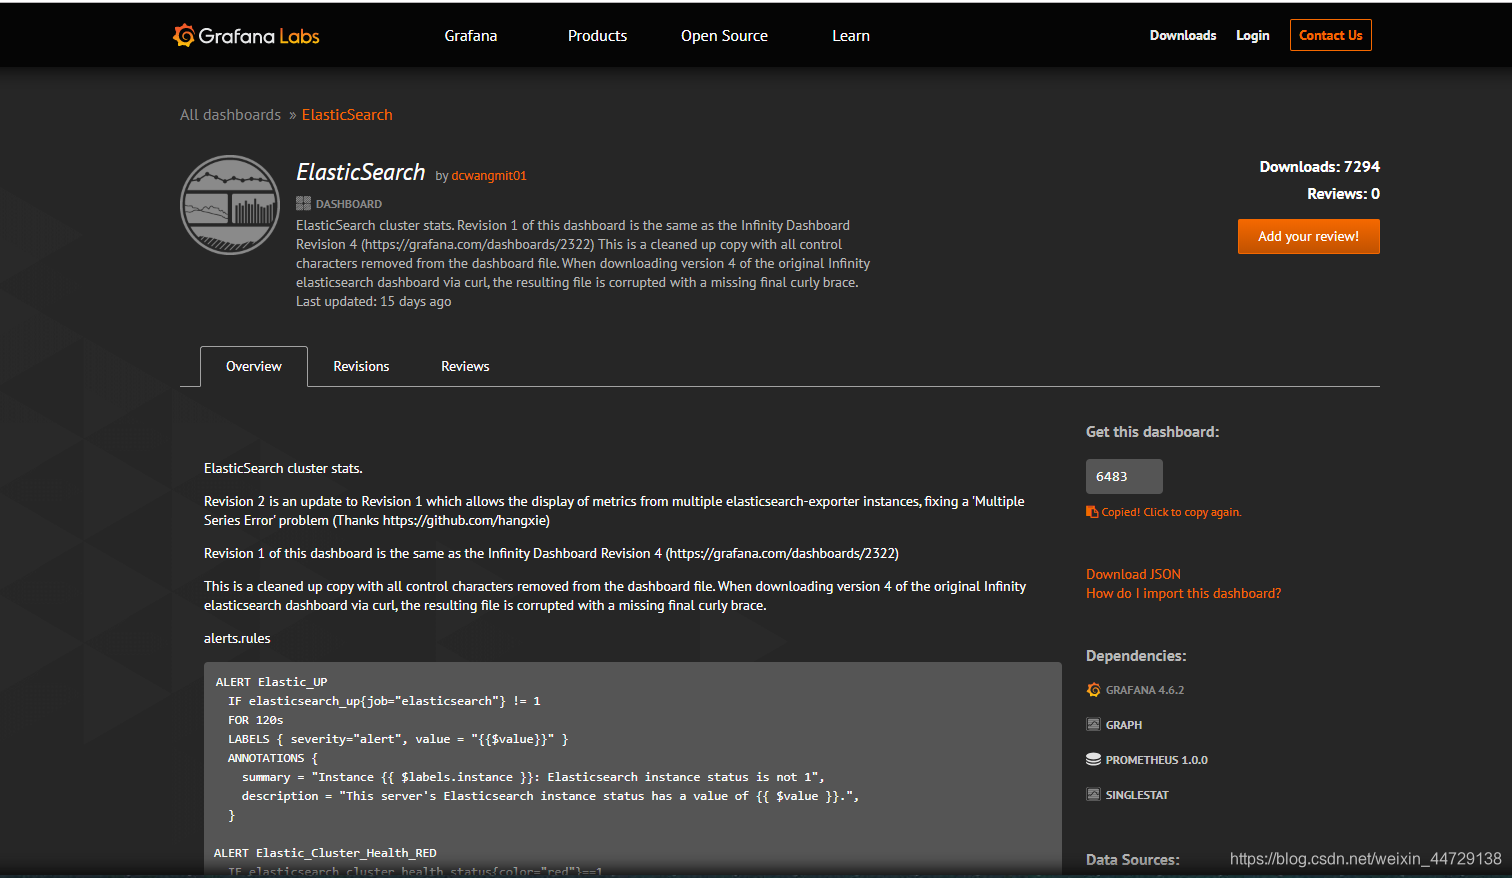Click the DASHBOARD grid icon
Screen dimensions: 1512x878
tap(303, 203)
